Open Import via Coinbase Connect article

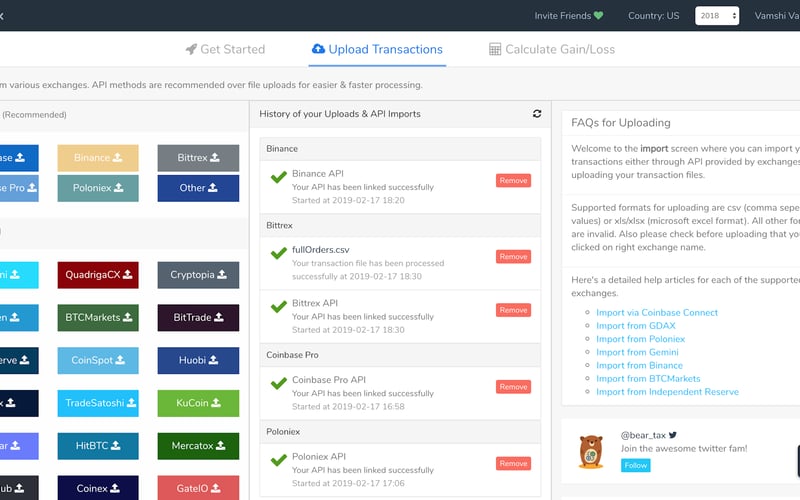click(x=657, y=312)
